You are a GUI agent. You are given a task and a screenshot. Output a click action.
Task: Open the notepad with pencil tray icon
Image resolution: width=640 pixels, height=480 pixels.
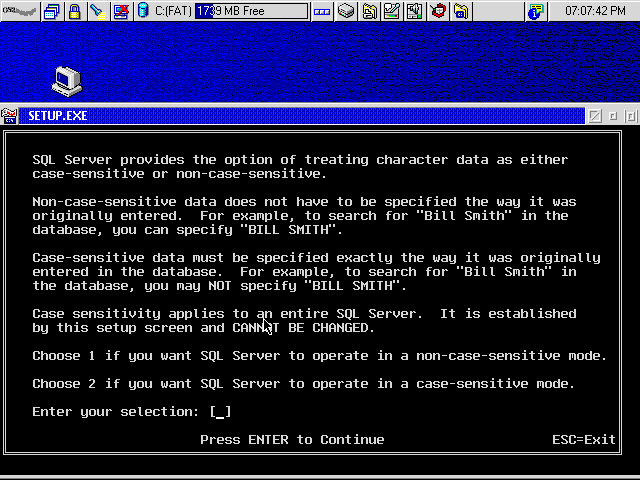(x=392, y=11)
